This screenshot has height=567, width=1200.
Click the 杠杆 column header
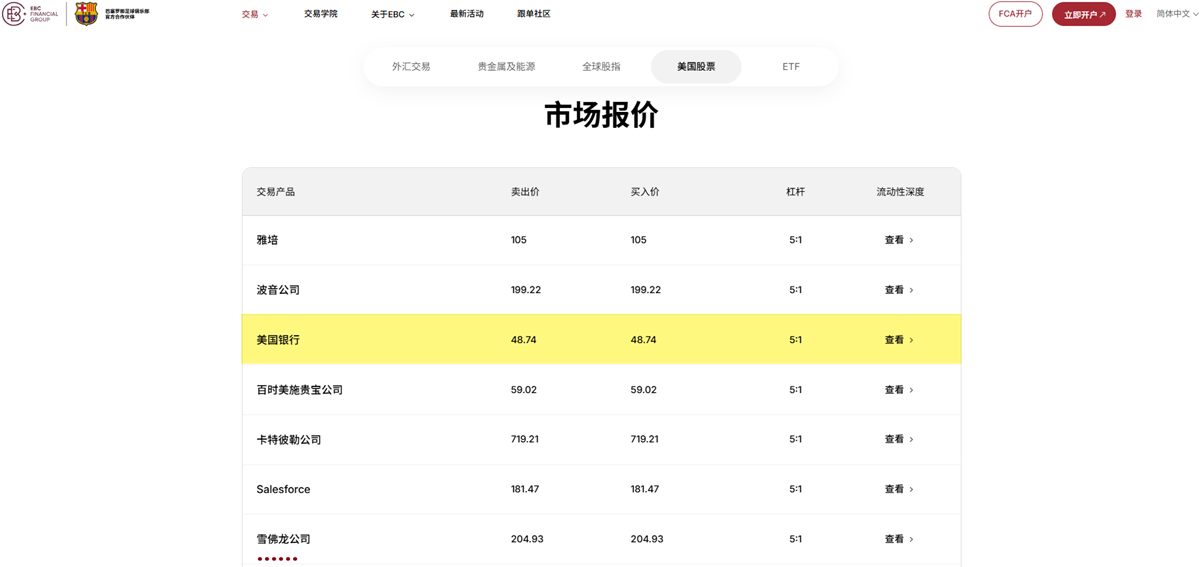796,192
